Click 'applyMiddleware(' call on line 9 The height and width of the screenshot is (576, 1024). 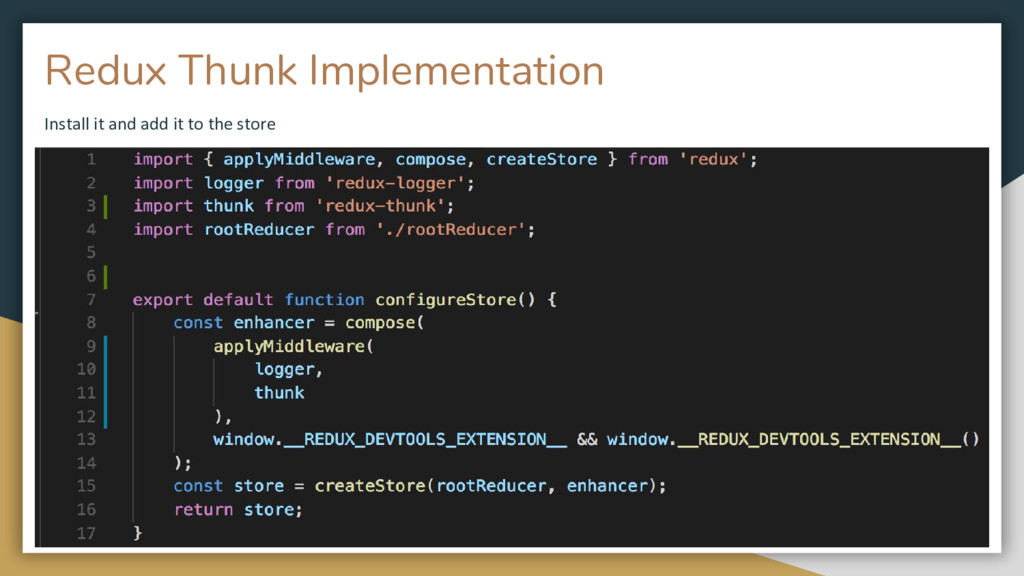click(293, 346)
